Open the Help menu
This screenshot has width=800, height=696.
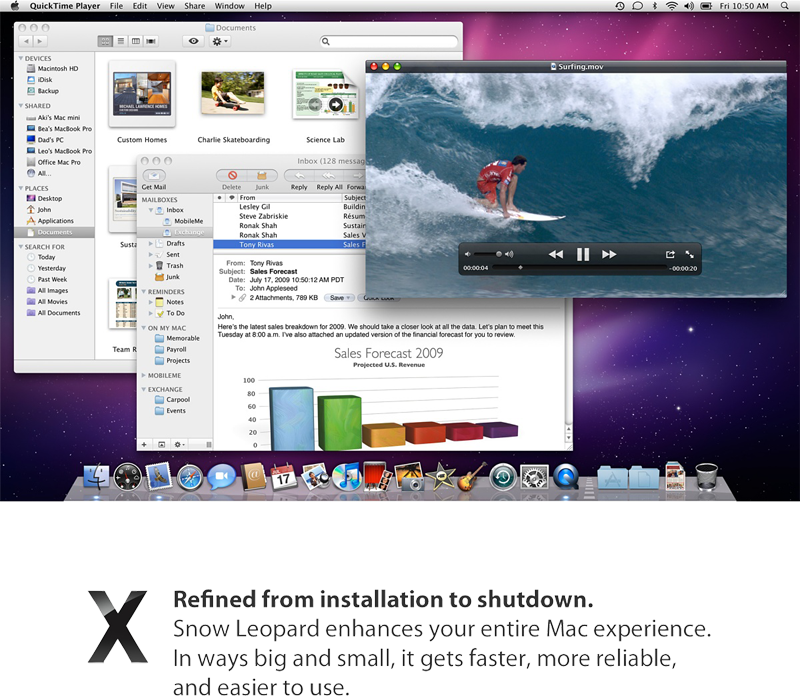pyautogui.click(x=263, y=6)
